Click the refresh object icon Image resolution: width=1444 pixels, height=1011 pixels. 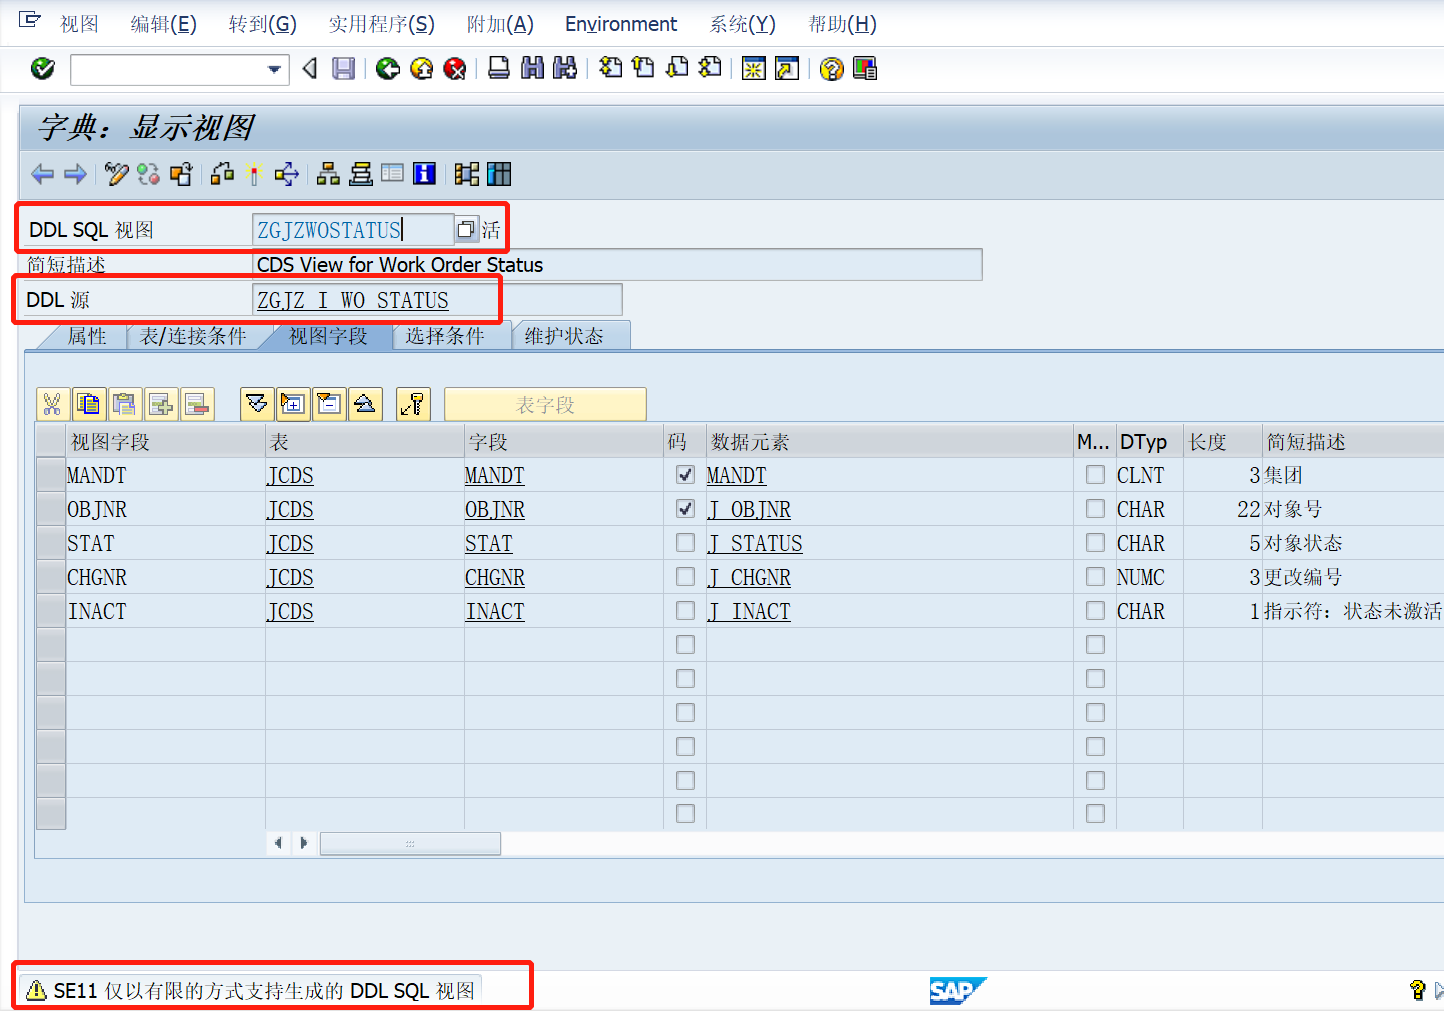pos(148,174)
